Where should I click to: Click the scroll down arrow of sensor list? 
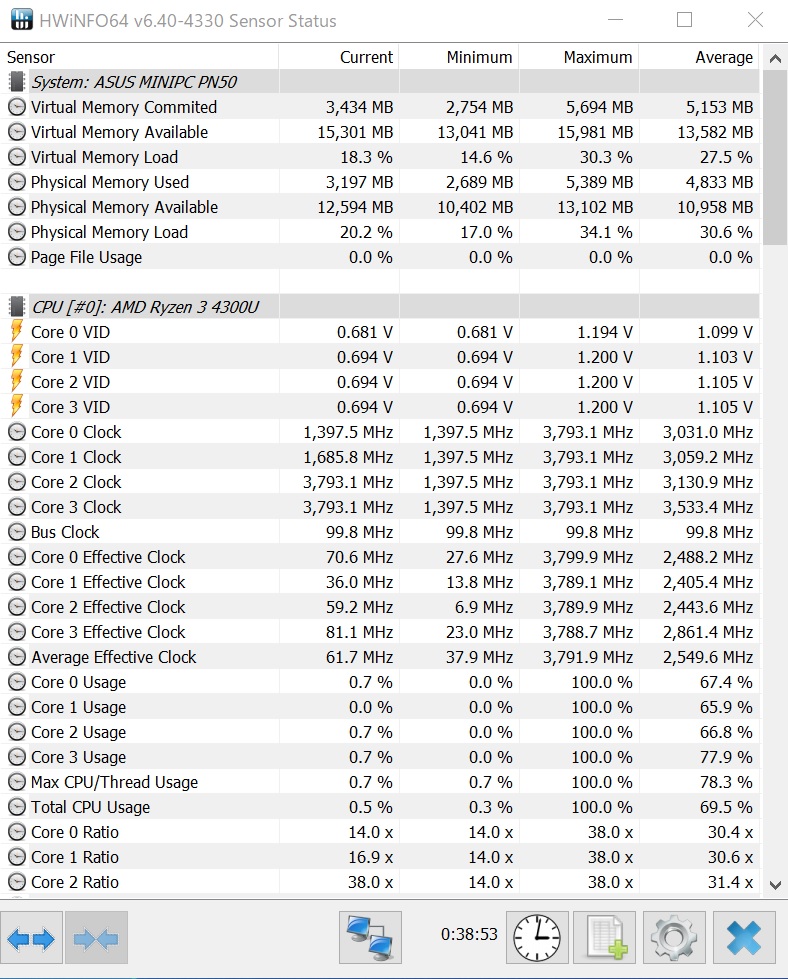[x=775, y=884]
